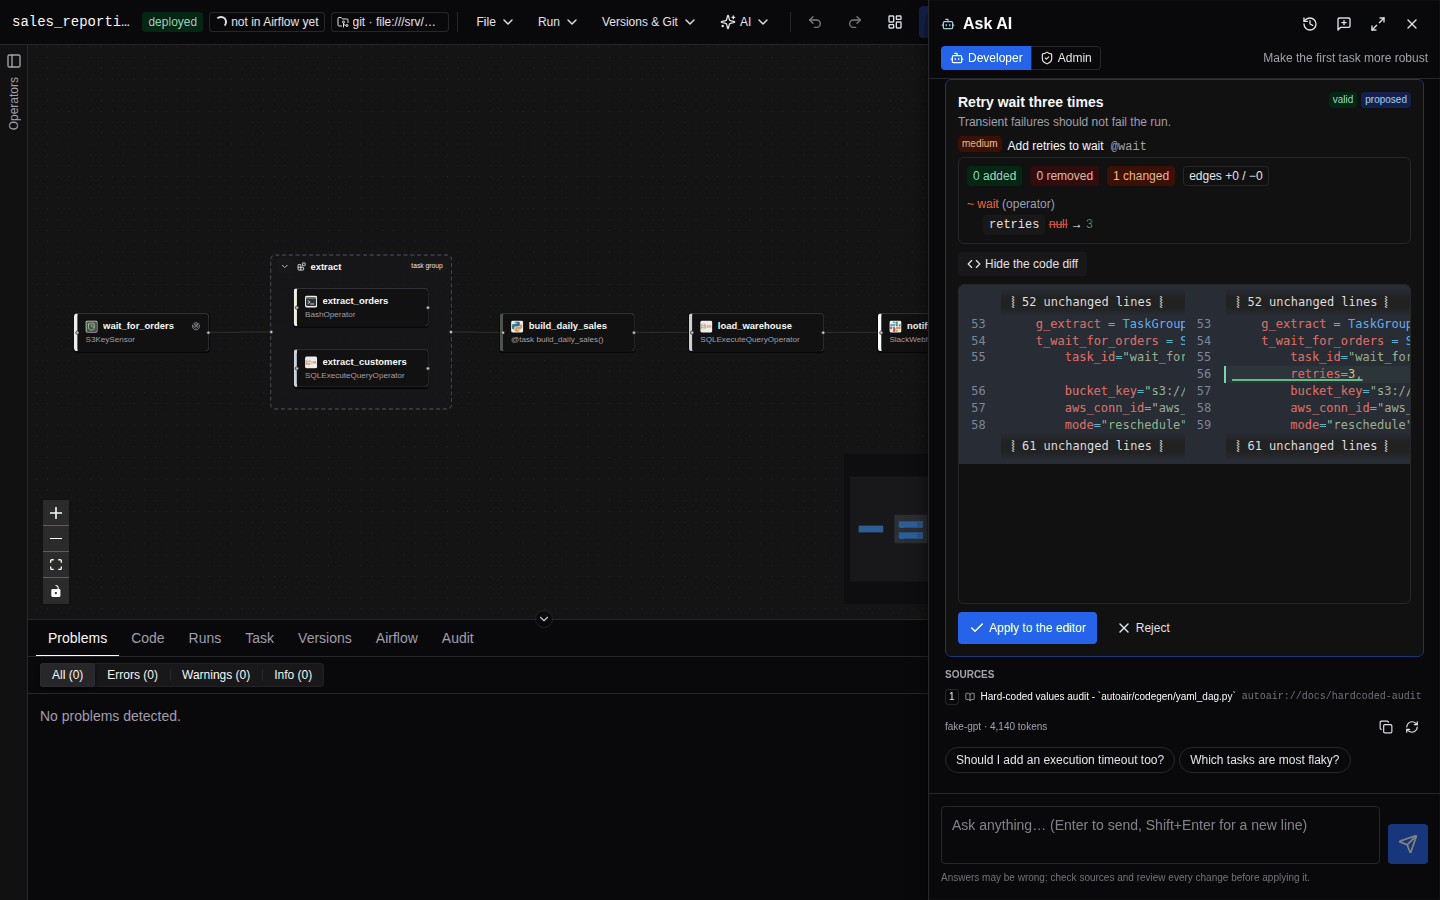Image resolution: width=1440 pixels, height=900 pixels.
Task: Switch to the Runs tab
Action: [205, 638]
